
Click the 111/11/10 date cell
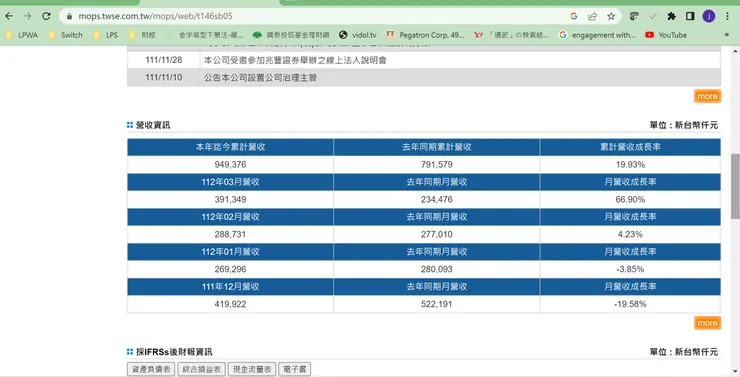pyautogui.click(x=164, y=78)
